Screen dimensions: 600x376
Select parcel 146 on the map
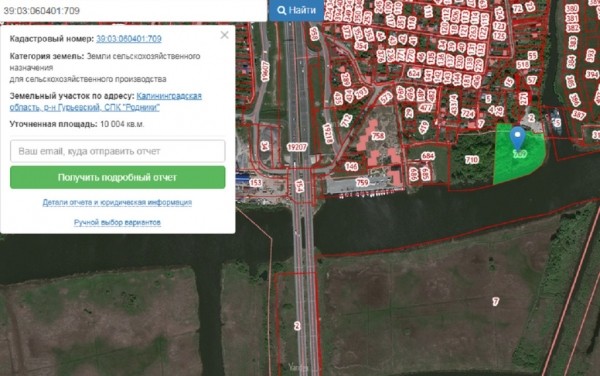(351, 166)
